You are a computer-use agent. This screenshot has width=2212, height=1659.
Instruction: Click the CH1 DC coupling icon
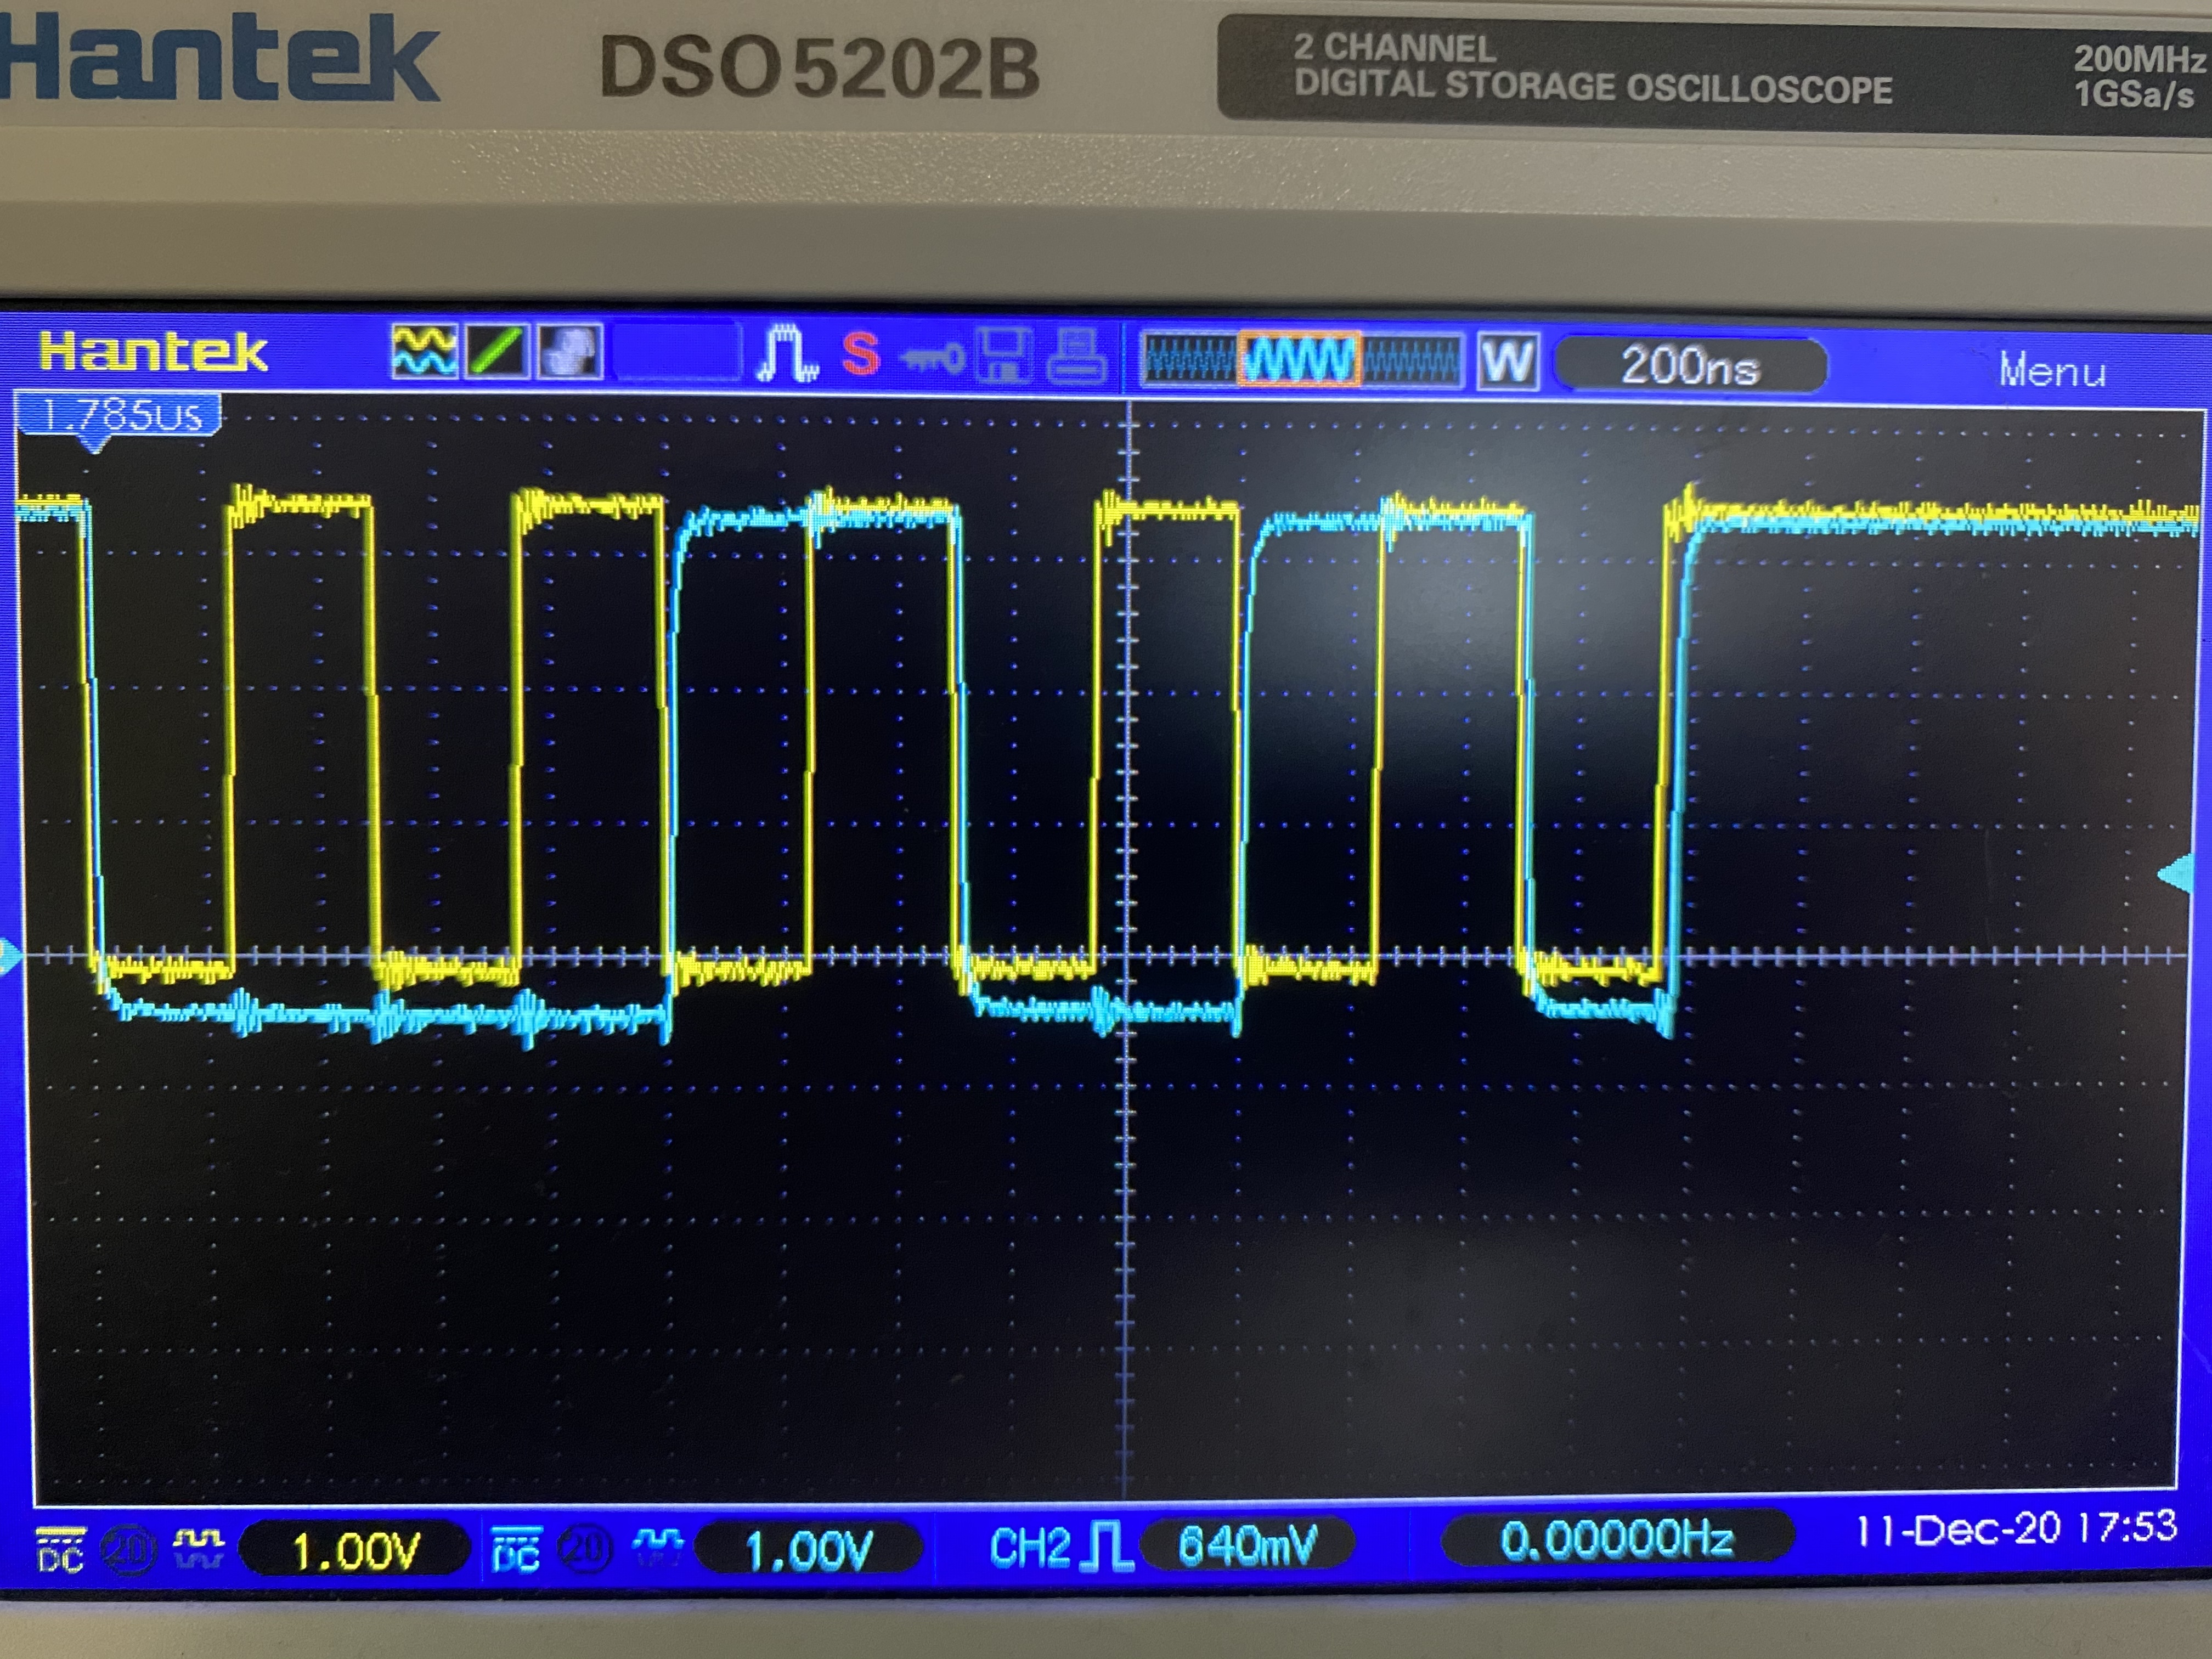pos(60,1549)
